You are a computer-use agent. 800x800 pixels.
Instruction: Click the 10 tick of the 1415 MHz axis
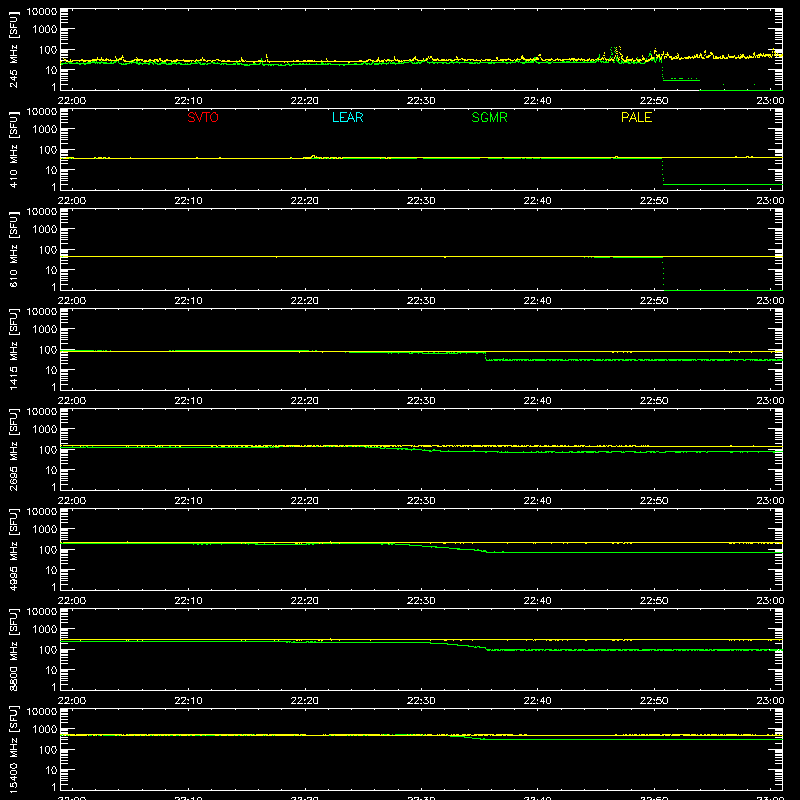51,370
